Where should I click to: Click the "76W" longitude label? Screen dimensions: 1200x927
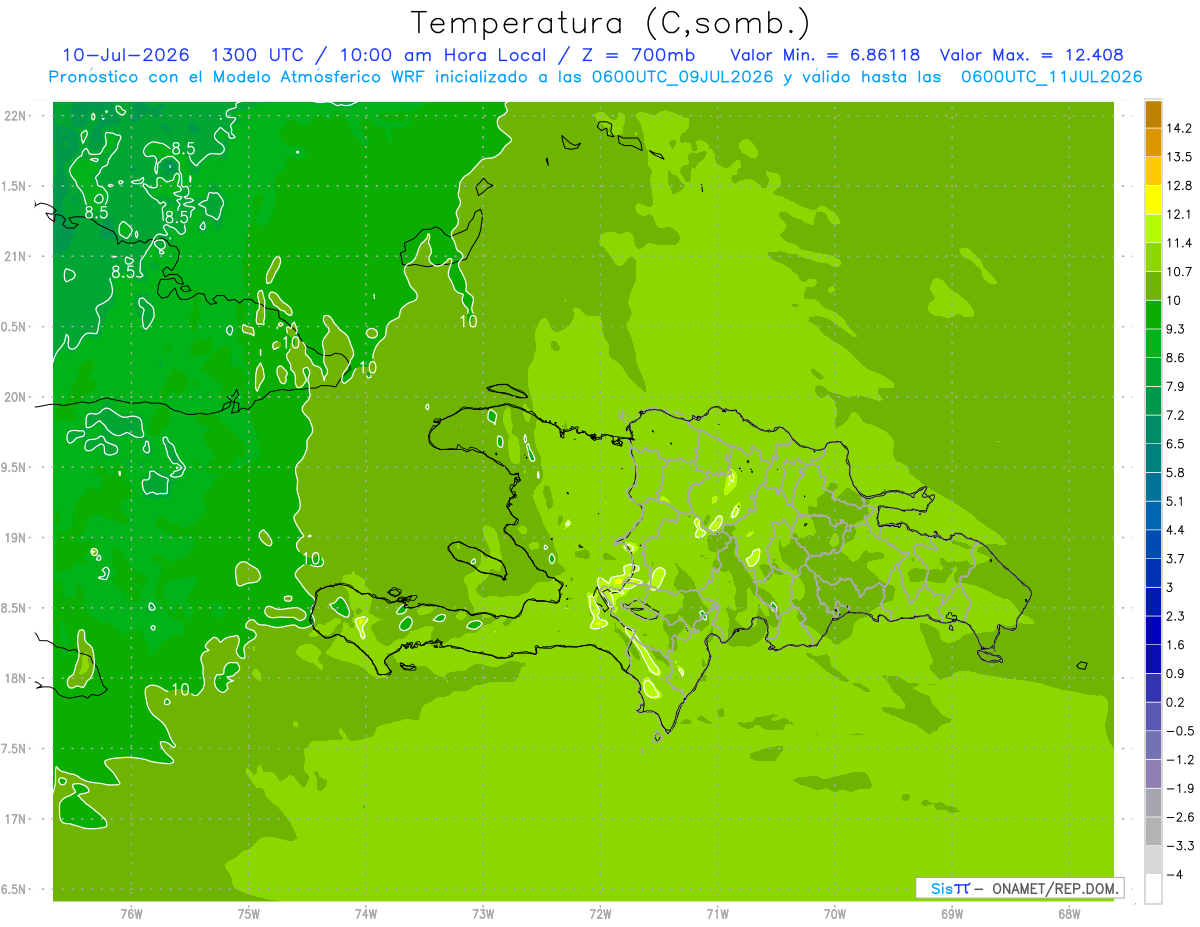click(131, 914)
